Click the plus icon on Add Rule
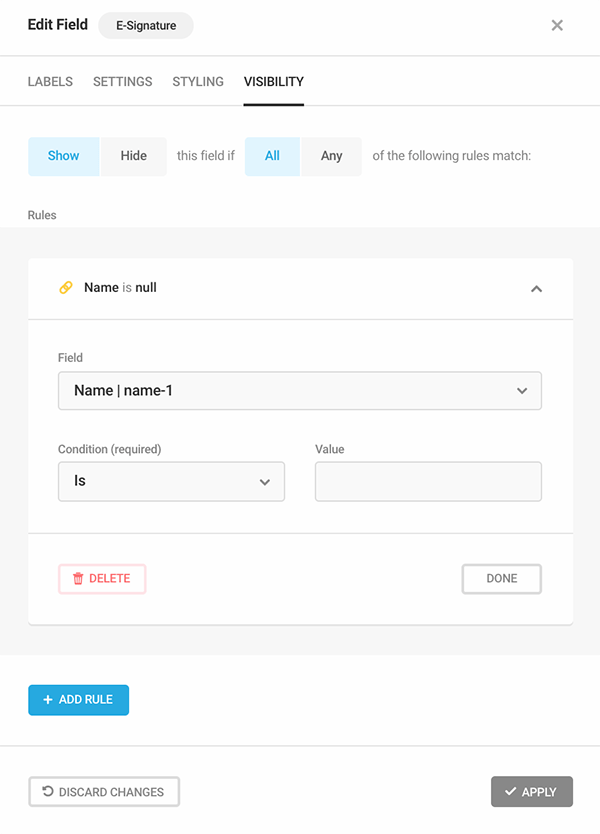This screenshot has height=834, width=600. (x=47, y=699)
